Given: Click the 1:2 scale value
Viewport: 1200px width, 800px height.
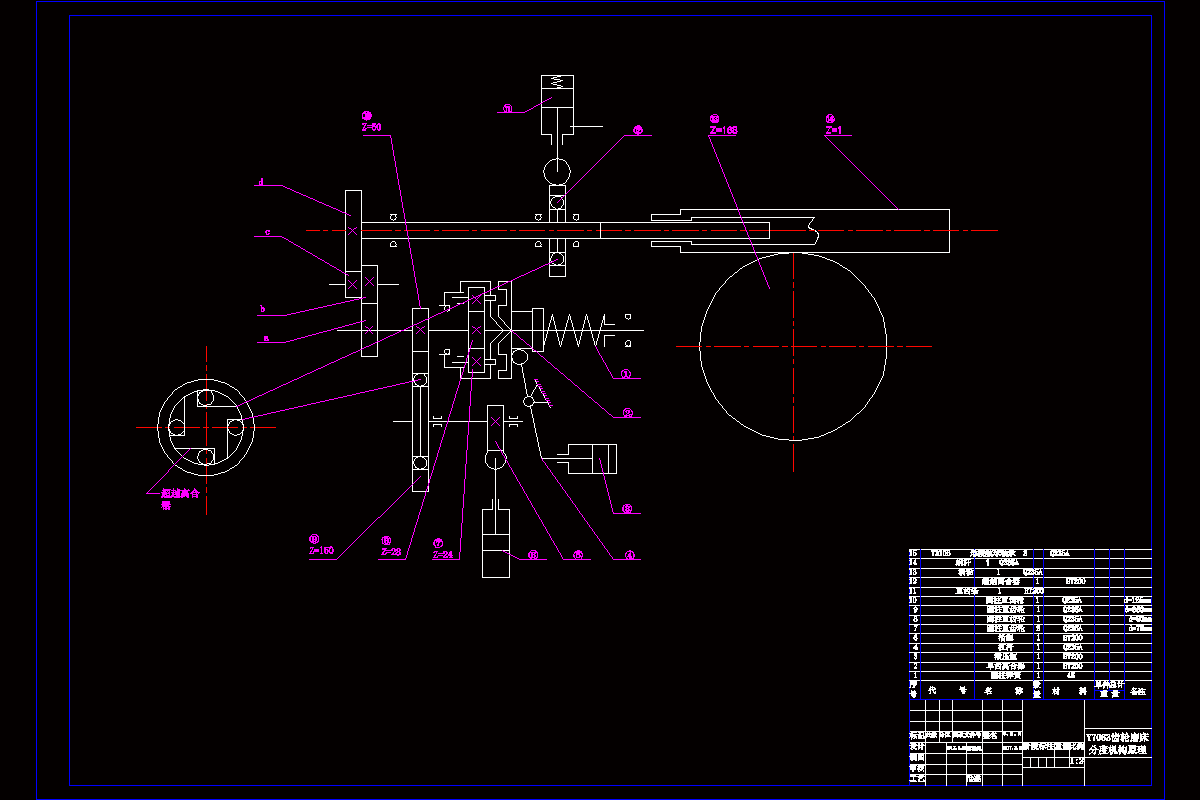Looking at the screenshot, I should (1076, 761).
